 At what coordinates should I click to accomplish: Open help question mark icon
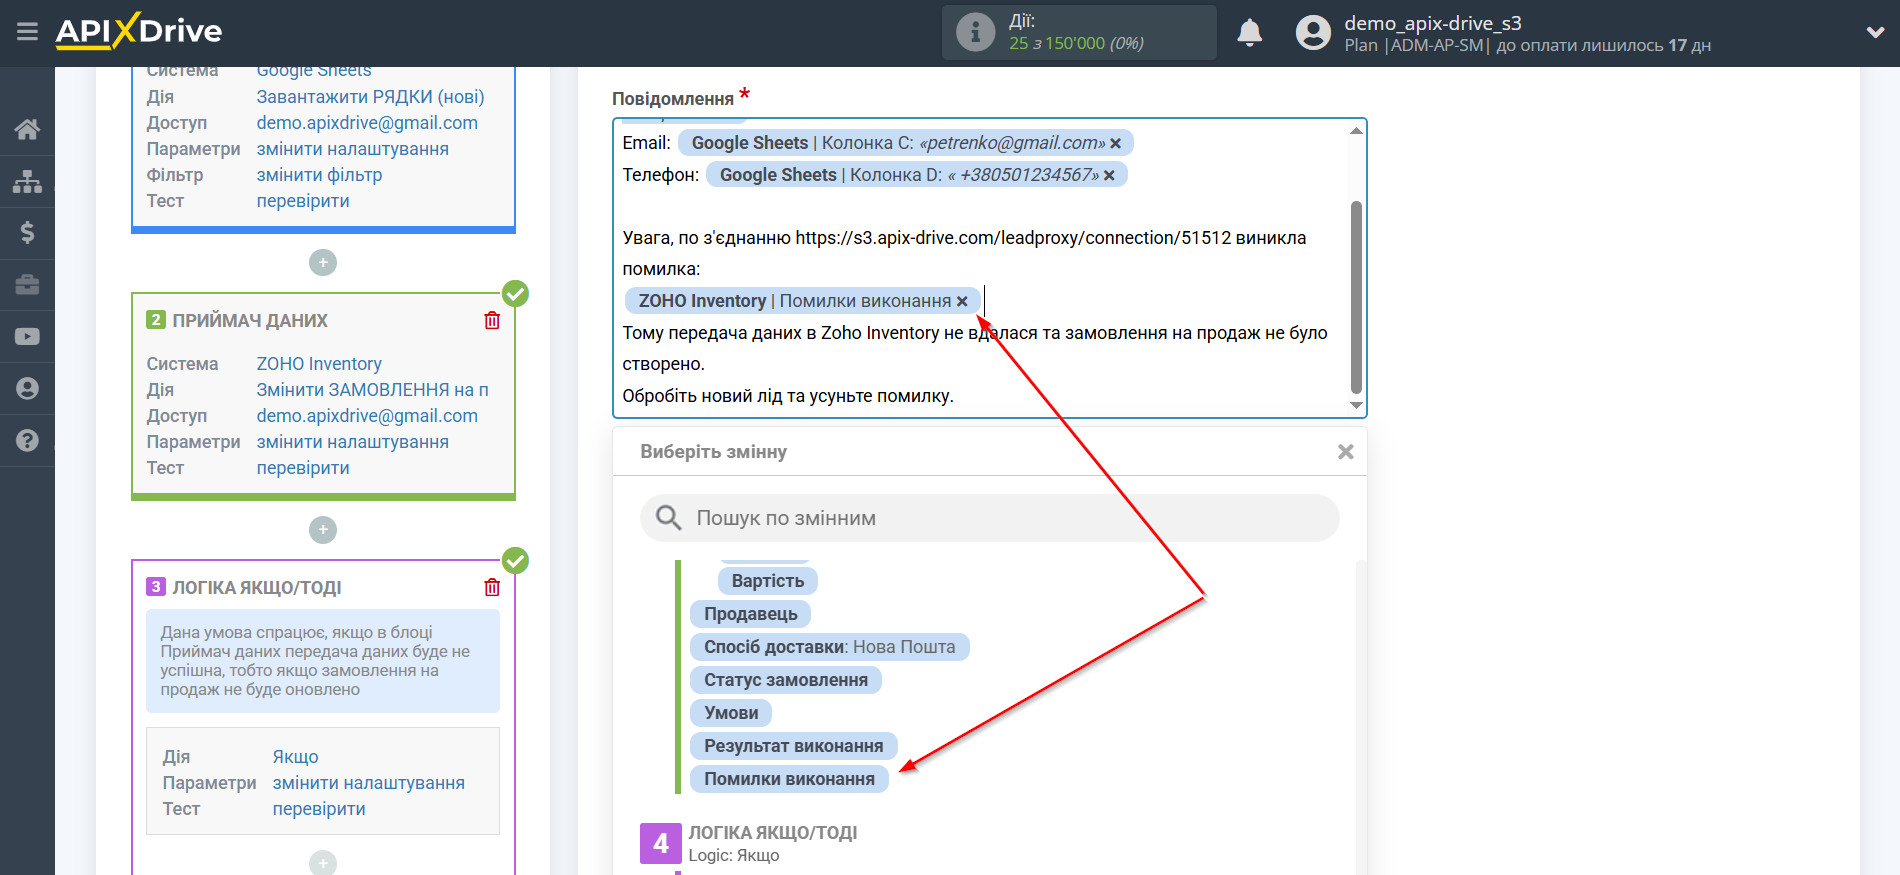pos(27,441)
